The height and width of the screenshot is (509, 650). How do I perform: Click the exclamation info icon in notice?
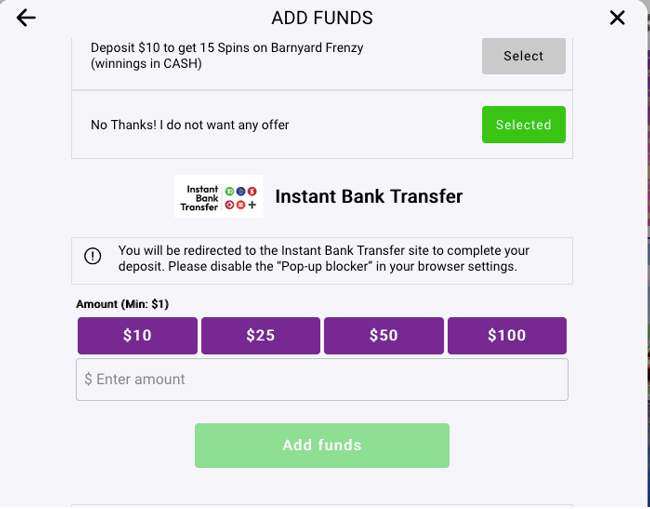(x=92, y=256)
